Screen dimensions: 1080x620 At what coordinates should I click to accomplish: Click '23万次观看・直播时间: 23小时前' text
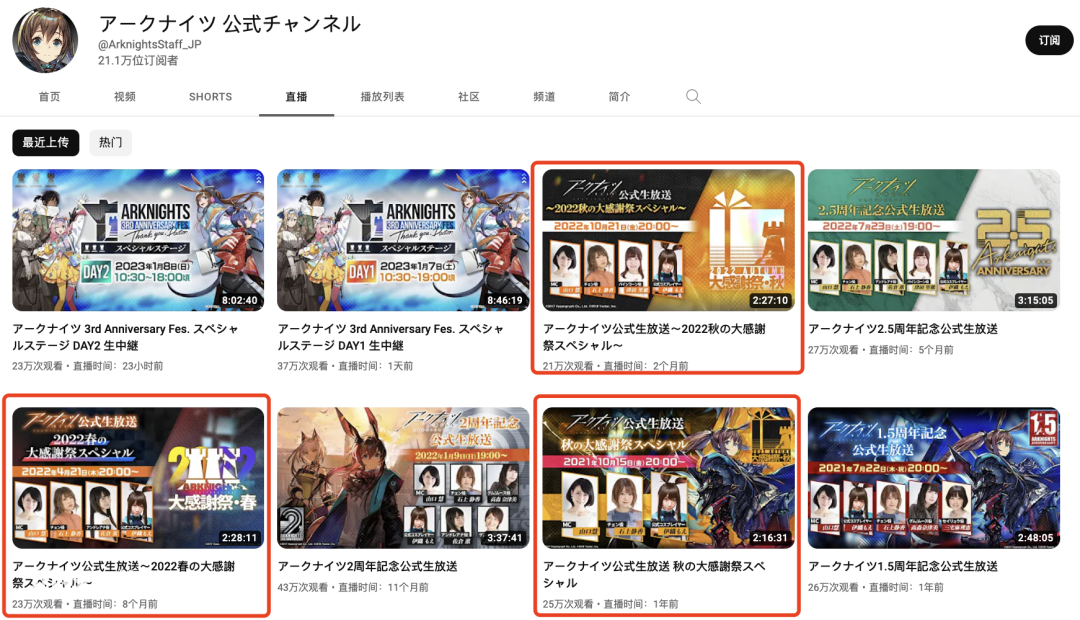pos(87,366)
